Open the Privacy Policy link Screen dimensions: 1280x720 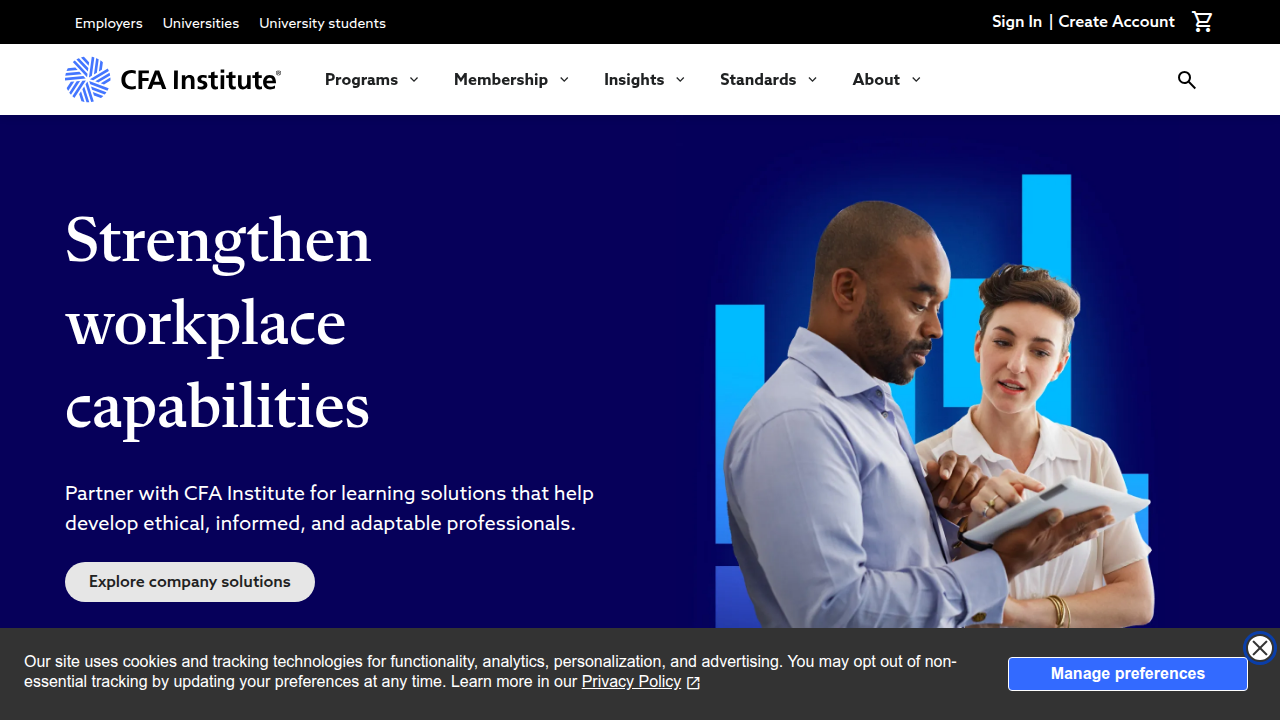631,682
